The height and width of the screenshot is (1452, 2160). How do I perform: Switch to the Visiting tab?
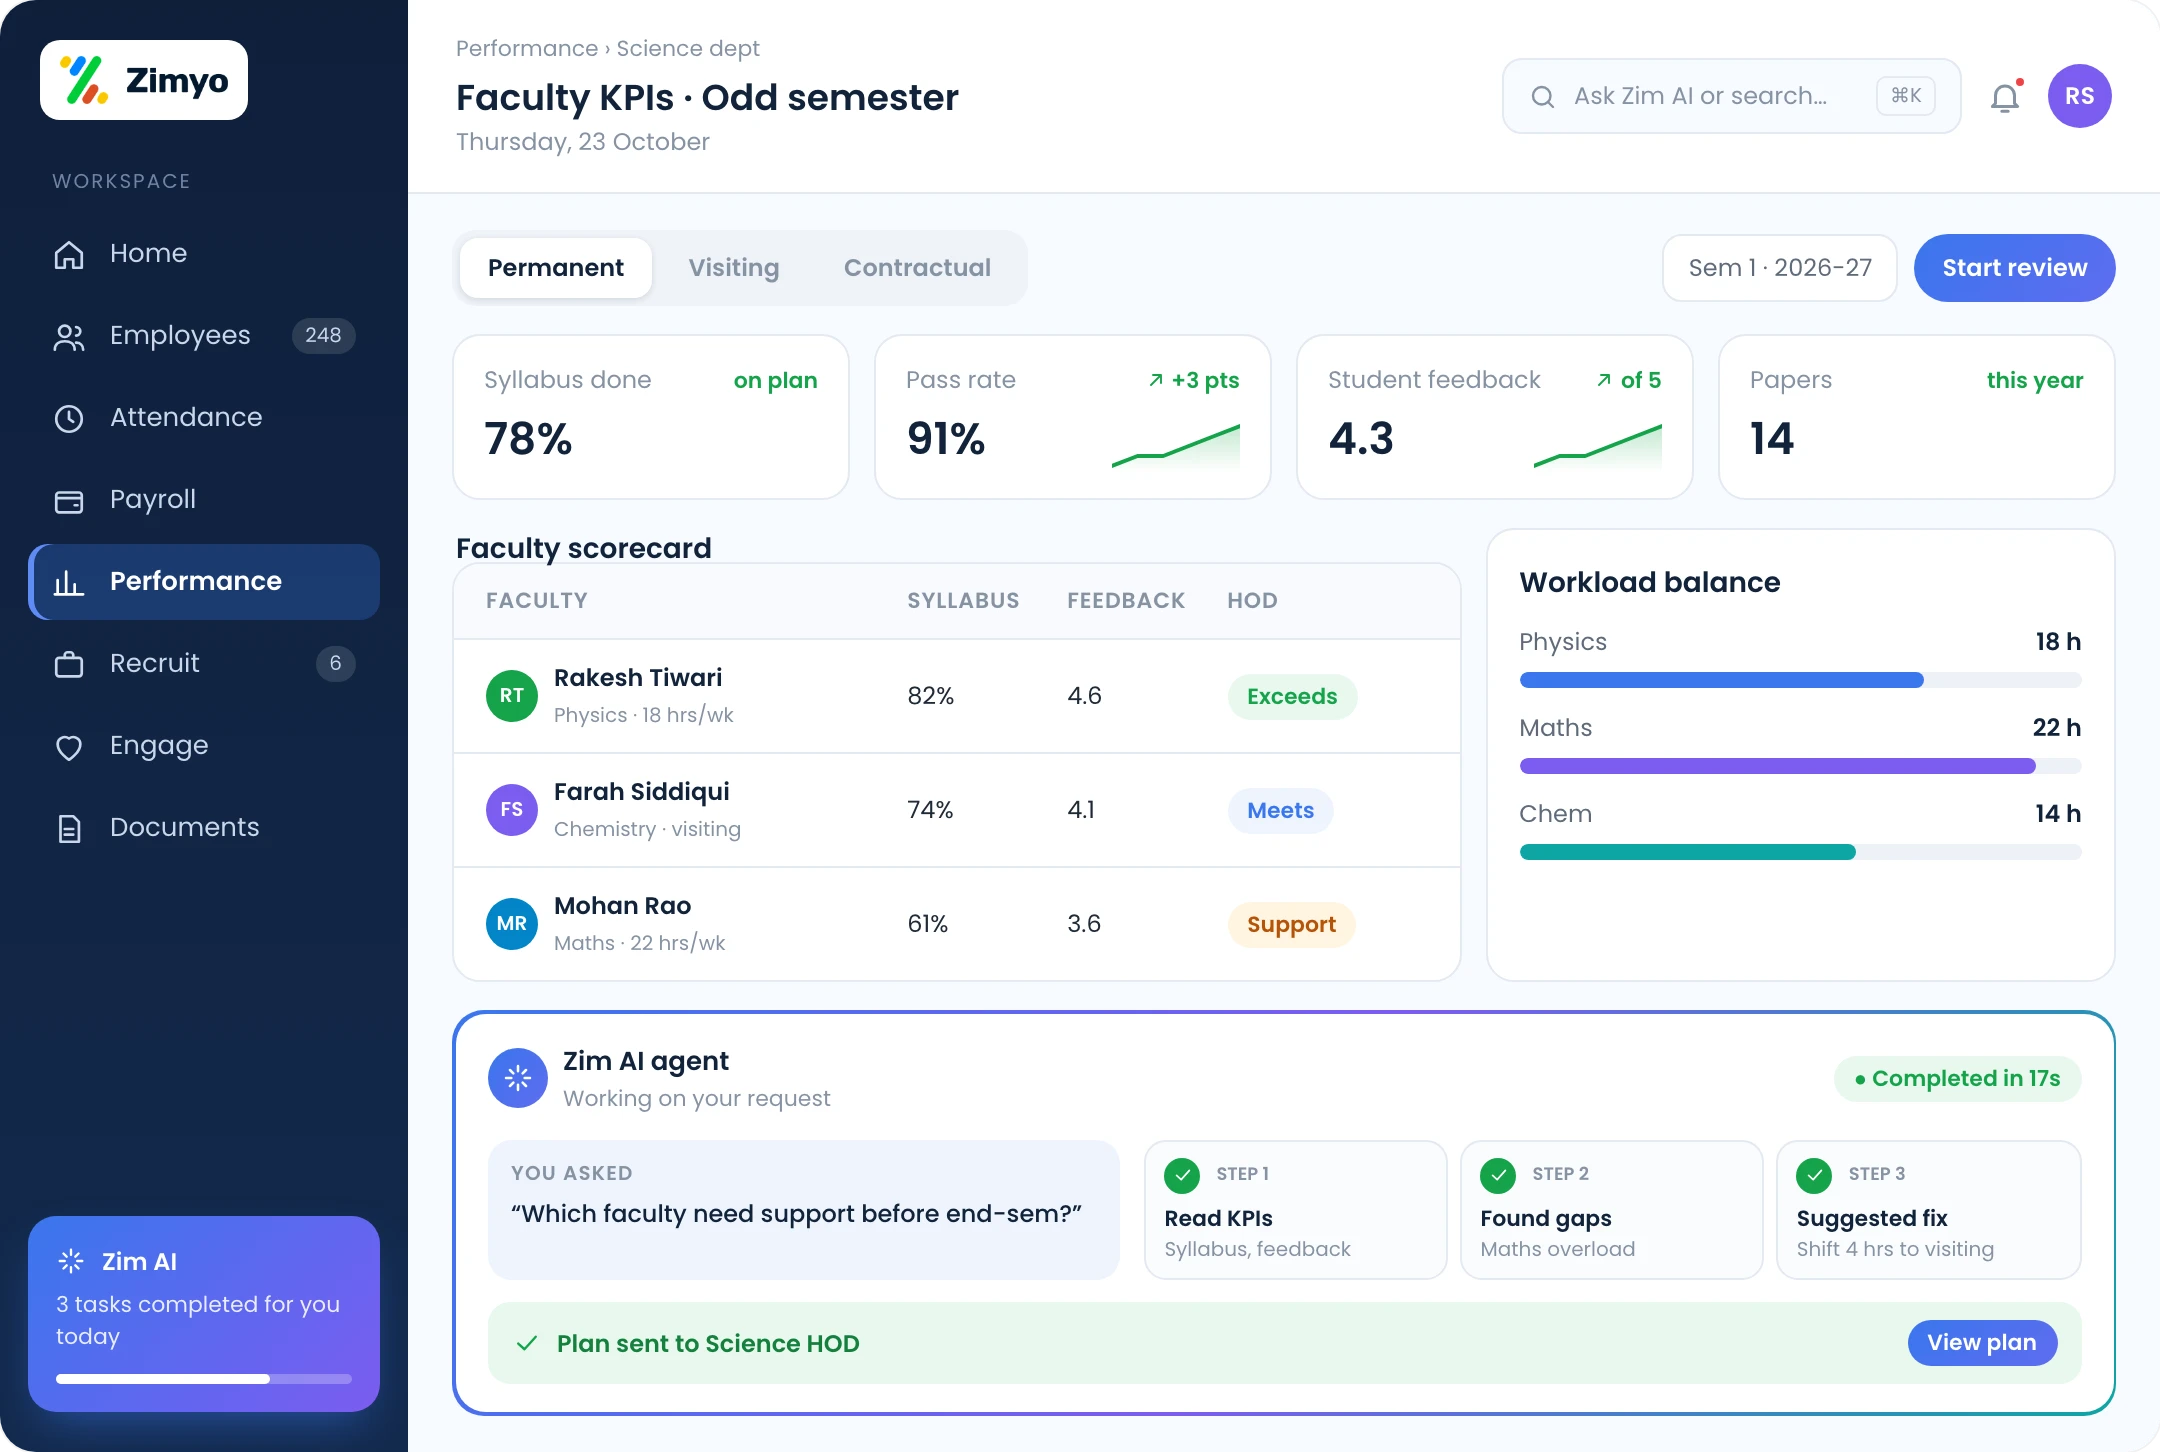click(x=734, y=268)
